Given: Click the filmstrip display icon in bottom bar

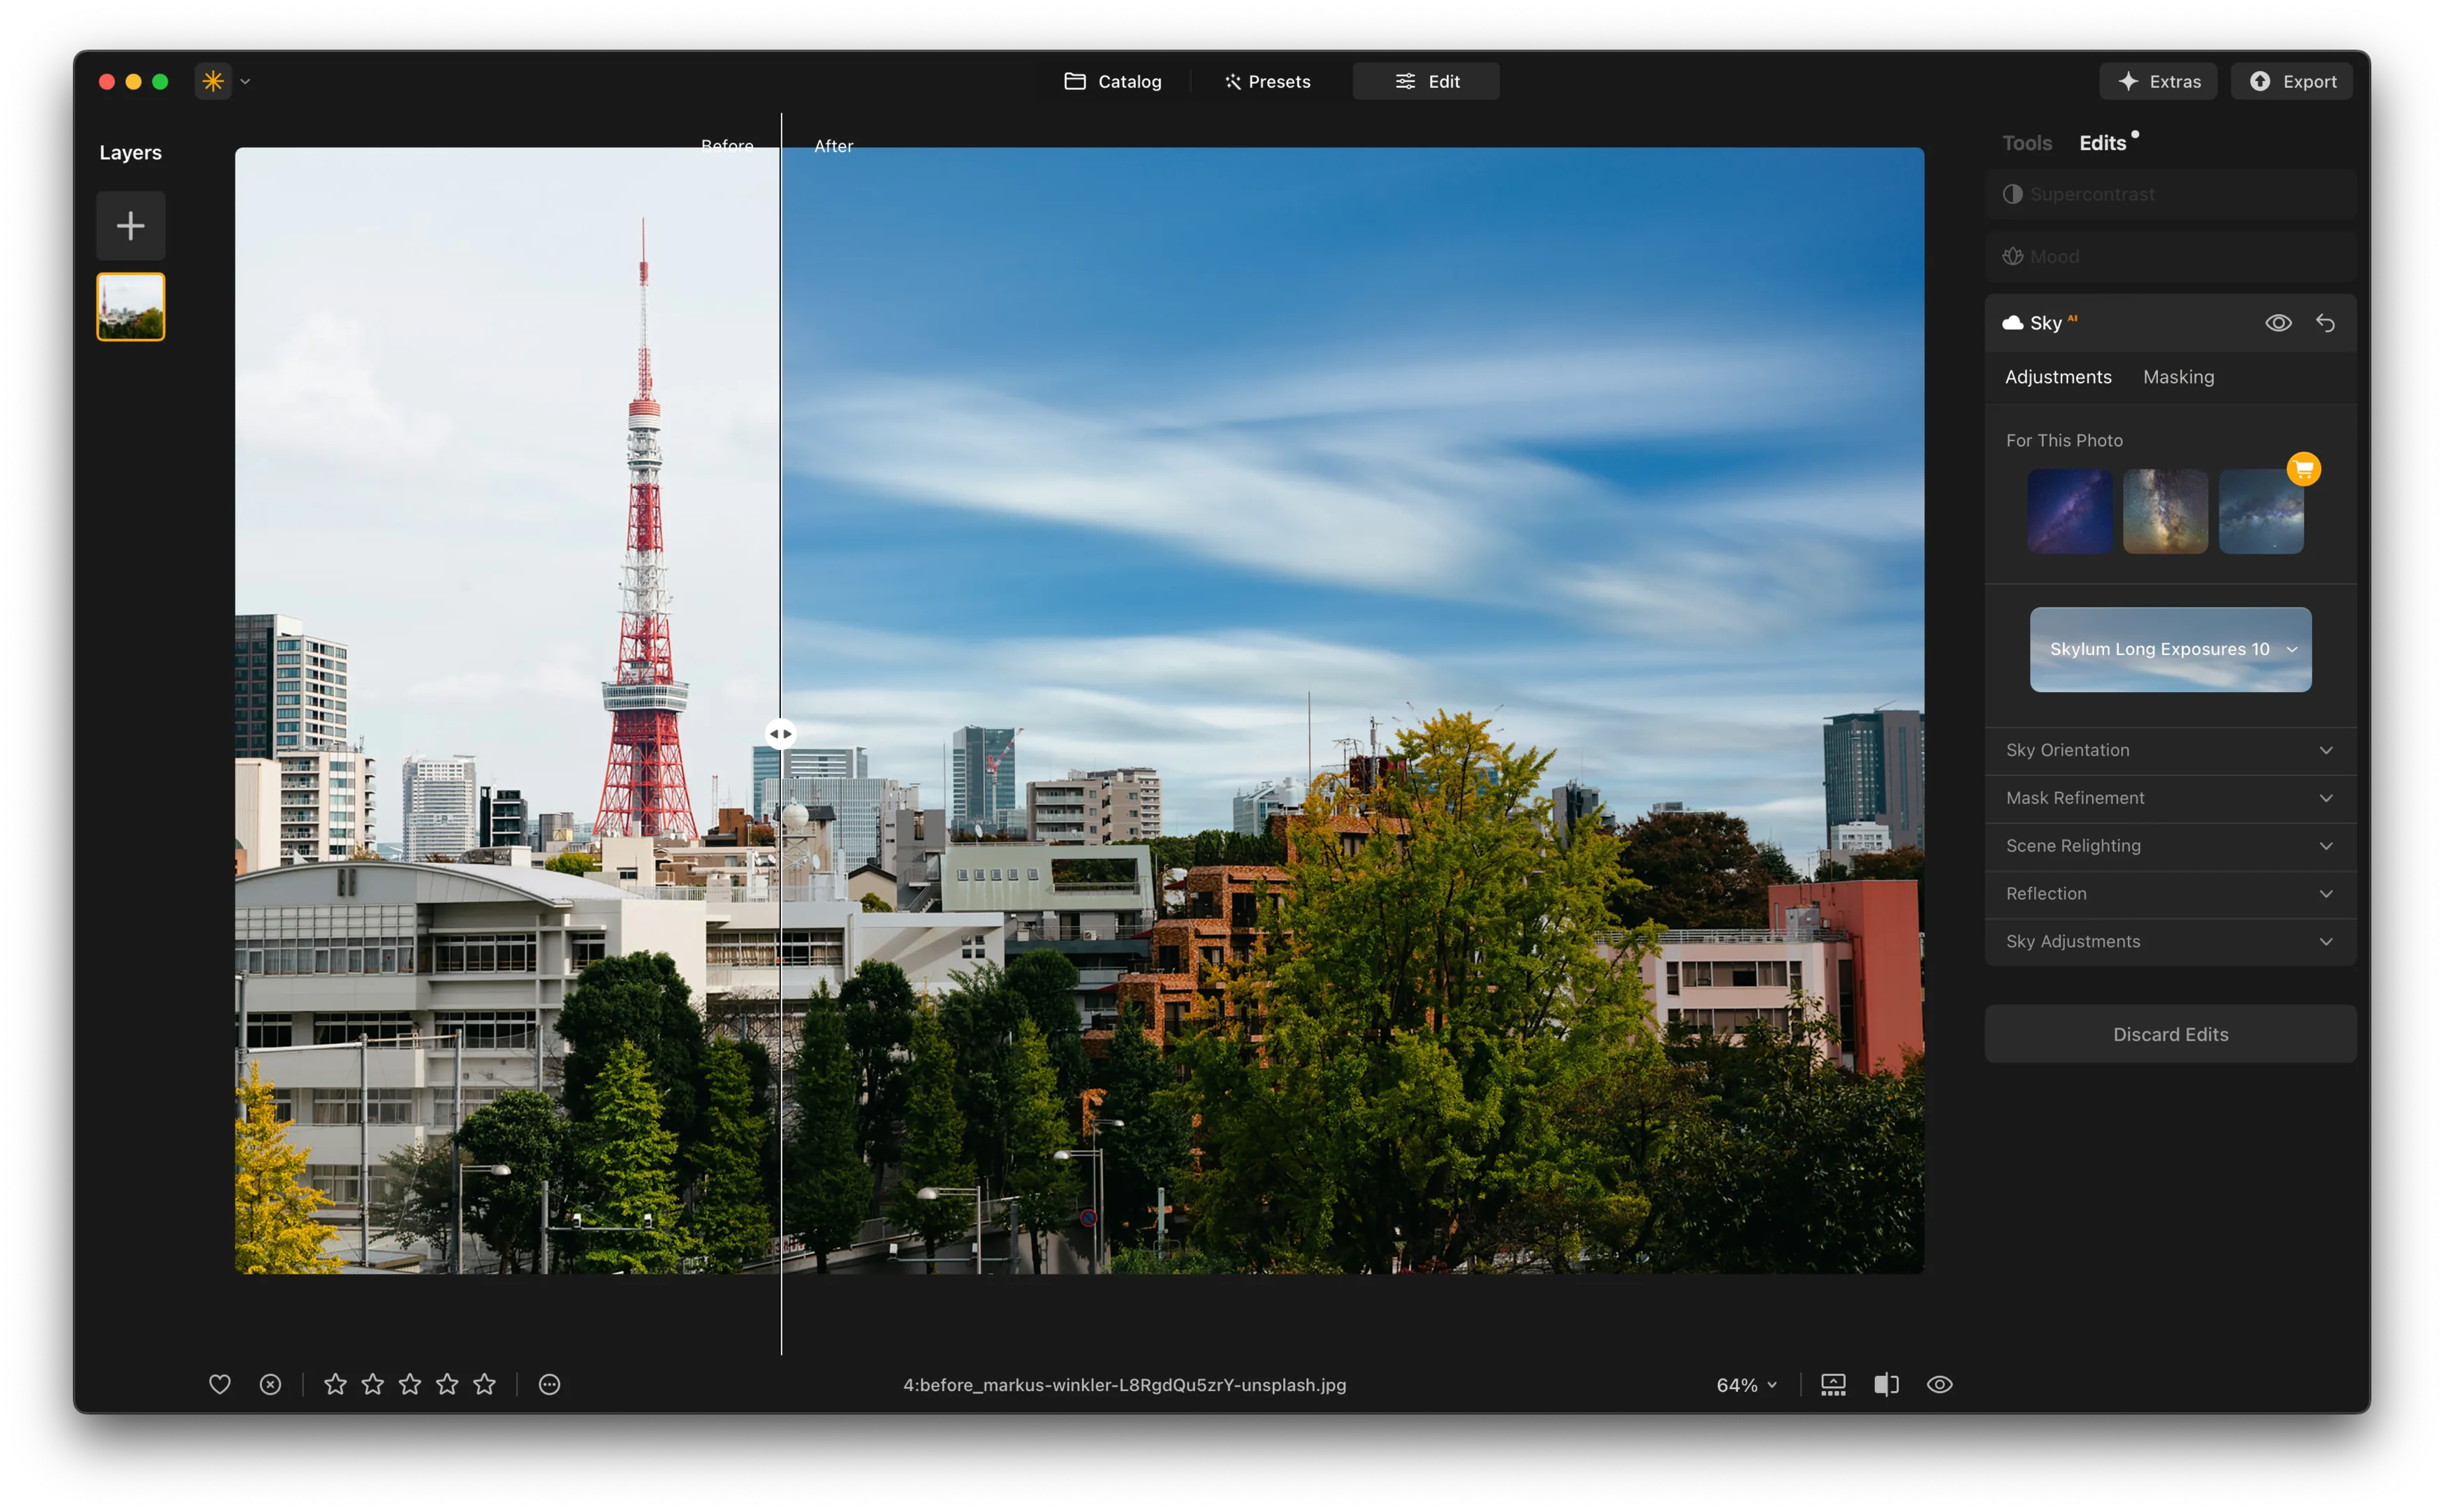Looking at the screenshot, I should click(x=1833, y=1384).
